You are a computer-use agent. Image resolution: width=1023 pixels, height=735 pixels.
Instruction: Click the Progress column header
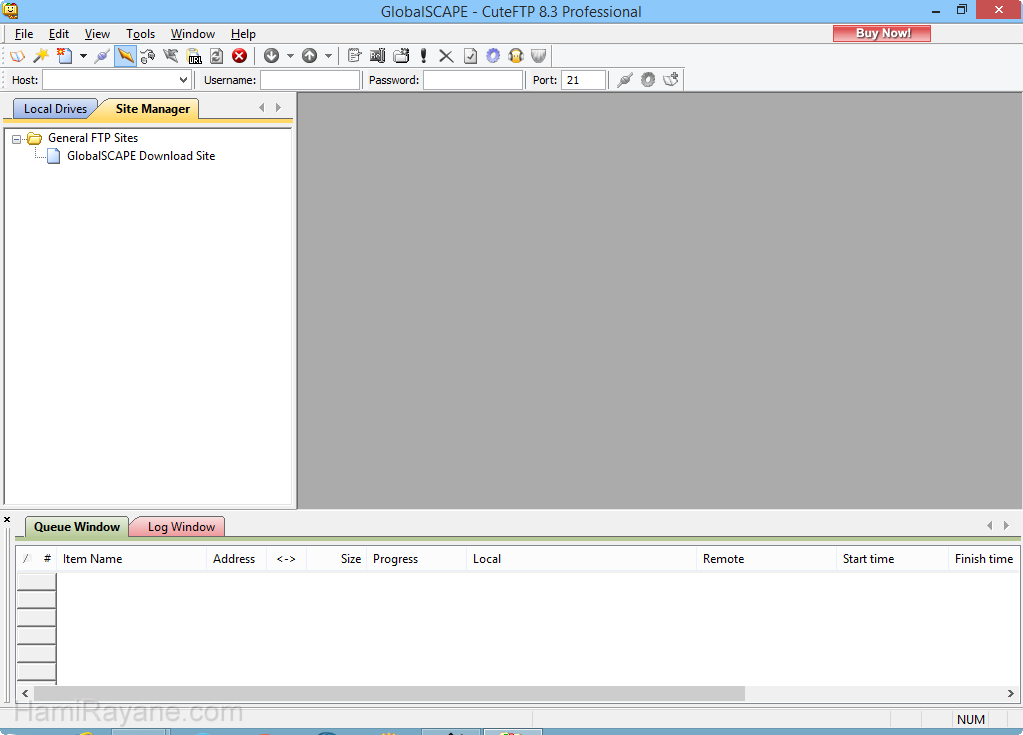click(416, 559)
